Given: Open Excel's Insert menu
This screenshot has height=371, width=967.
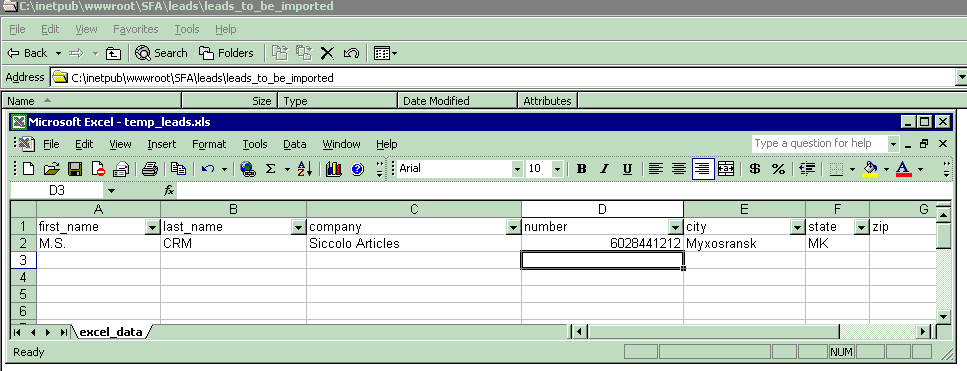Looking at the screenshot, I should pos(162,144).
